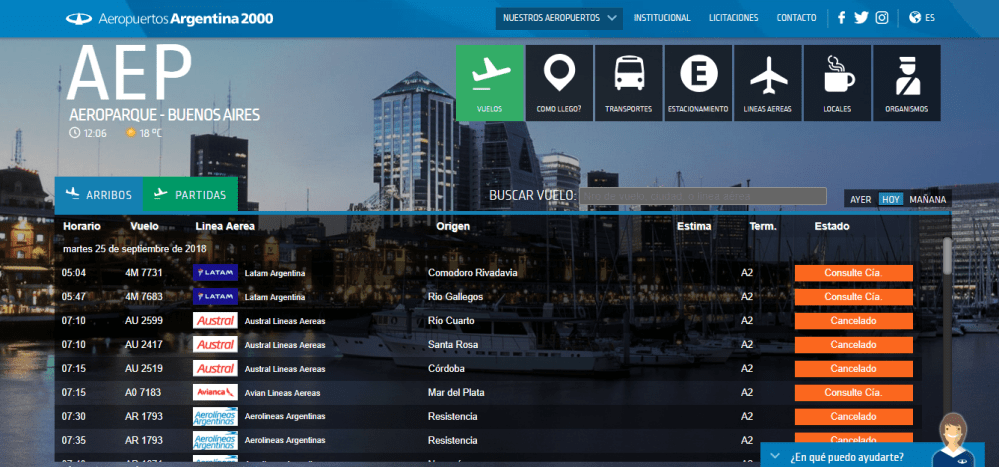Image resolution: width=999 pixels, height=467 pixels.
Task: Open the ES language selector
Action: pyautogui.click(x=922, y=18)
